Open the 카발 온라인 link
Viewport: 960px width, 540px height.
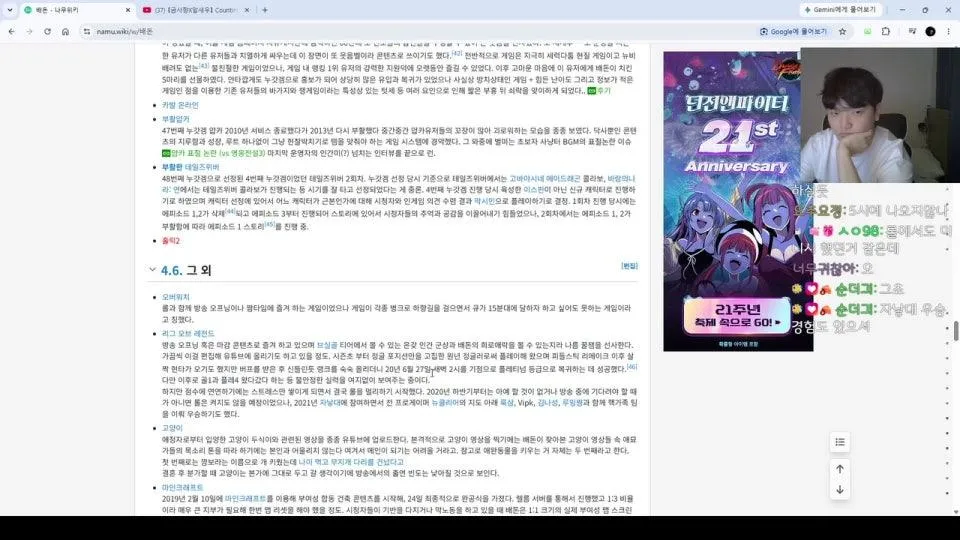point(180,105)
